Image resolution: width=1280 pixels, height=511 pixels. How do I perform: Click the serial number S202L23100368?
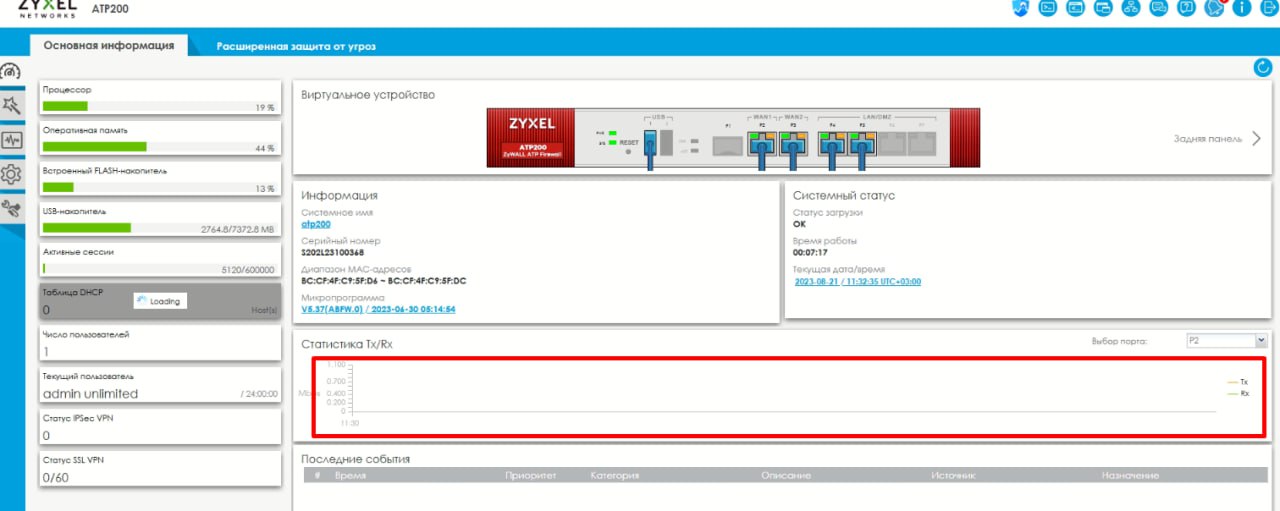(x=332, y=253)
